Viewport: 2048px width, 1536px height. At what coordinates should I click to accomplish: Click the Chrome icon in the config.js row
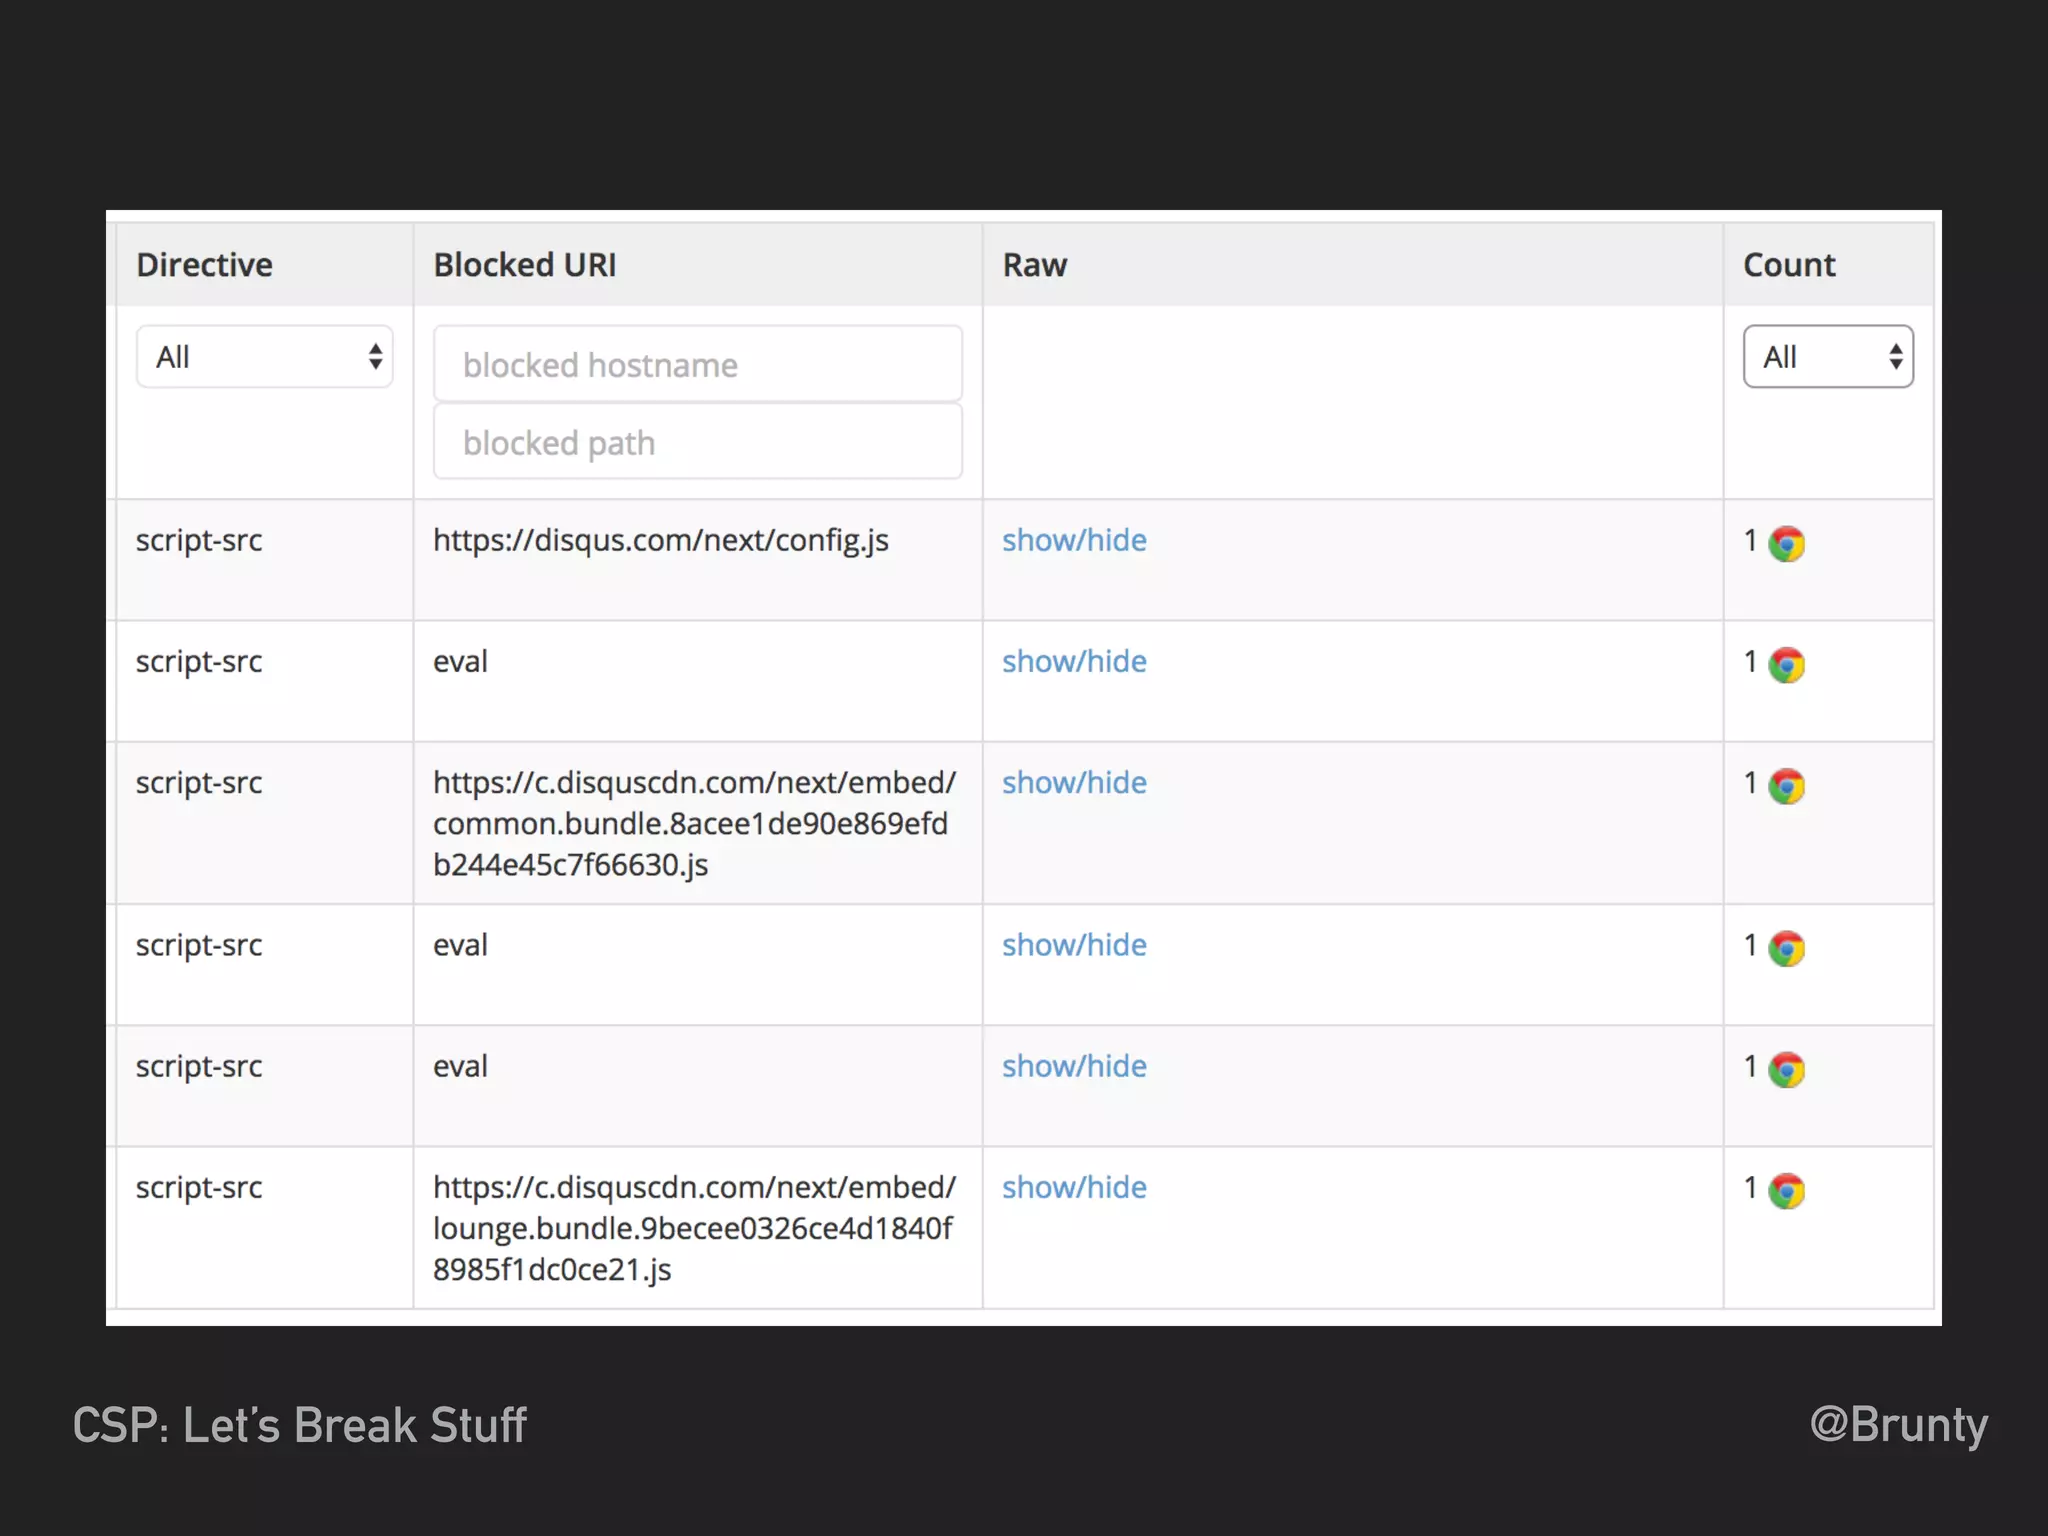click(1786, 544)
